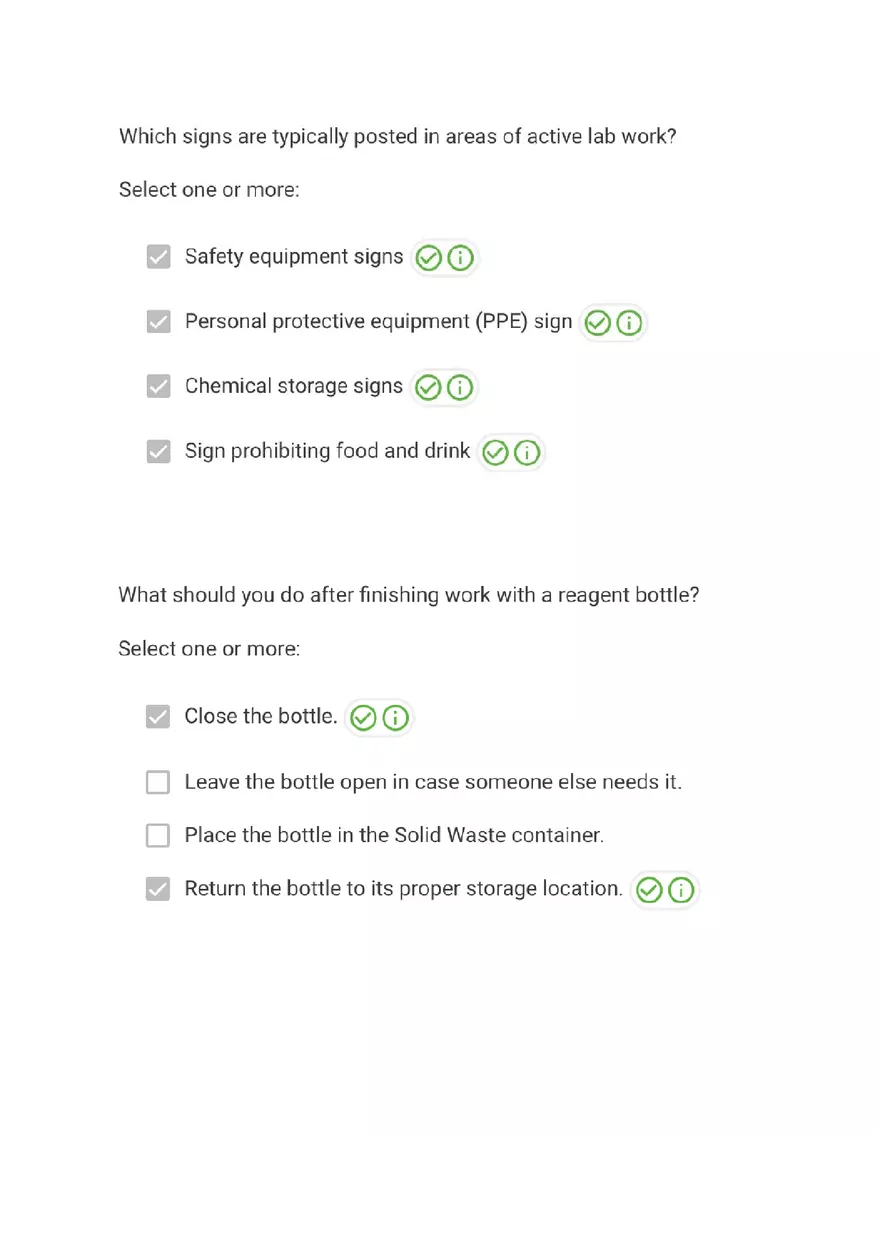Show info for Sign prohibiting food and drink

click(x=526, y=452)
